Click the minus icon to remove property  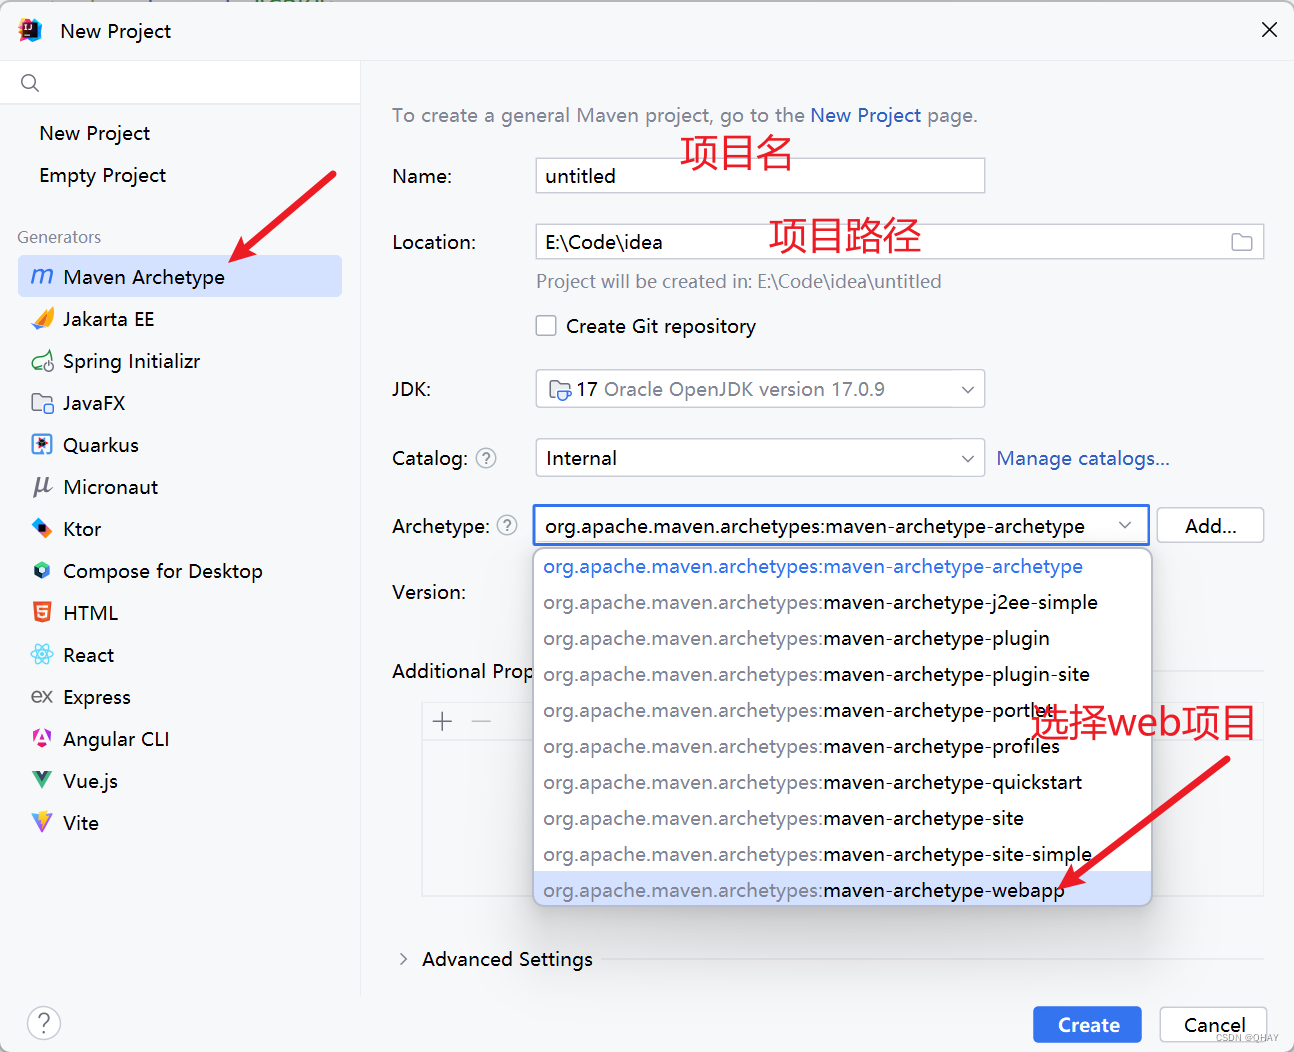(x=481, y=721)
